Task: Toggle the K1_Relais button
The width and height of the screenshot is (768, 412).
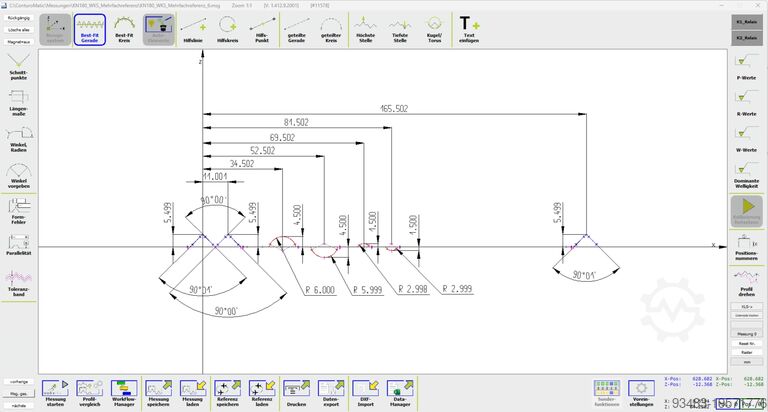Action: click(x=746, y=21)
